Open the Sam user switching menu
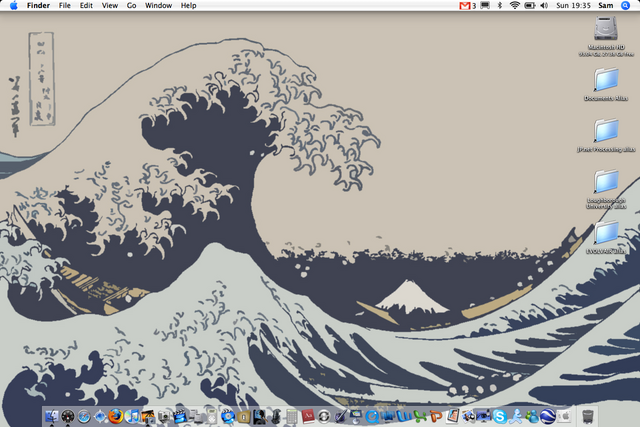The width and height of the screenshot is (640, 427). pyautogui.click(x=606, y=5)
